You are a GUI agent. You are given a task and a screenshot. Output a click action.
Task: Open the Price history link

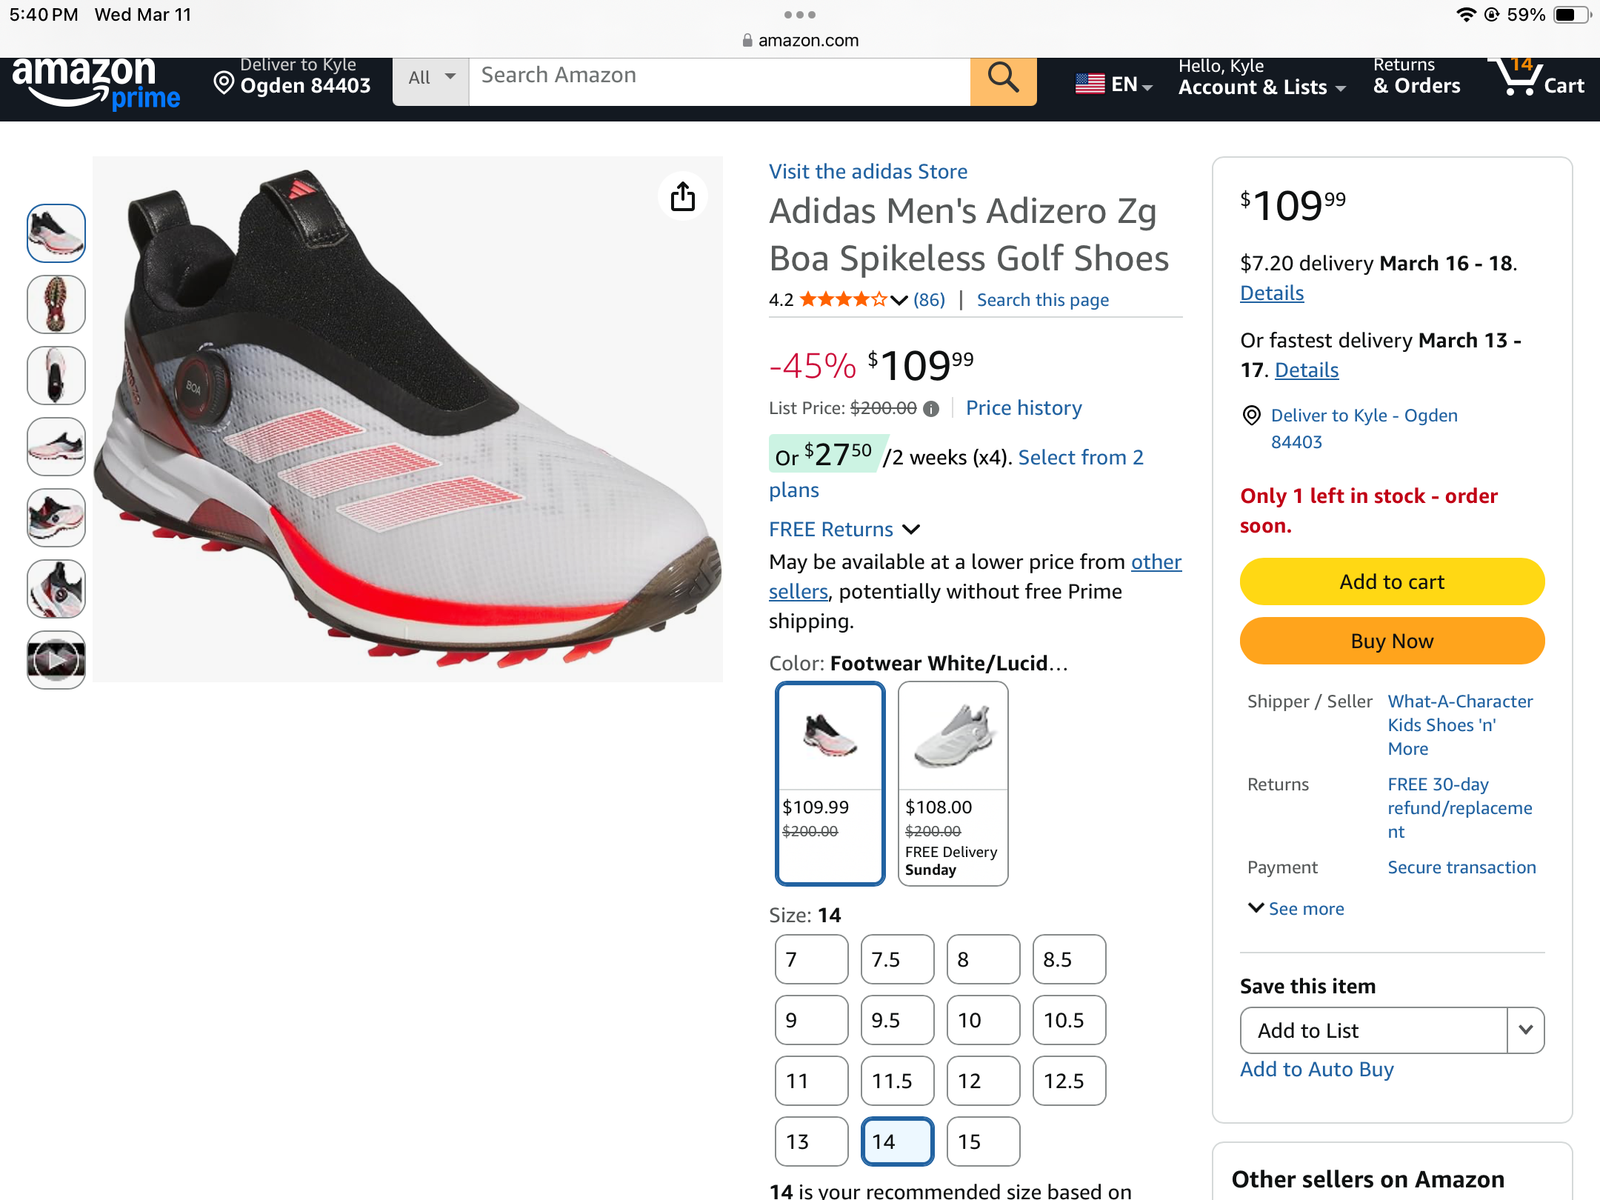[x=1023, y=408]
